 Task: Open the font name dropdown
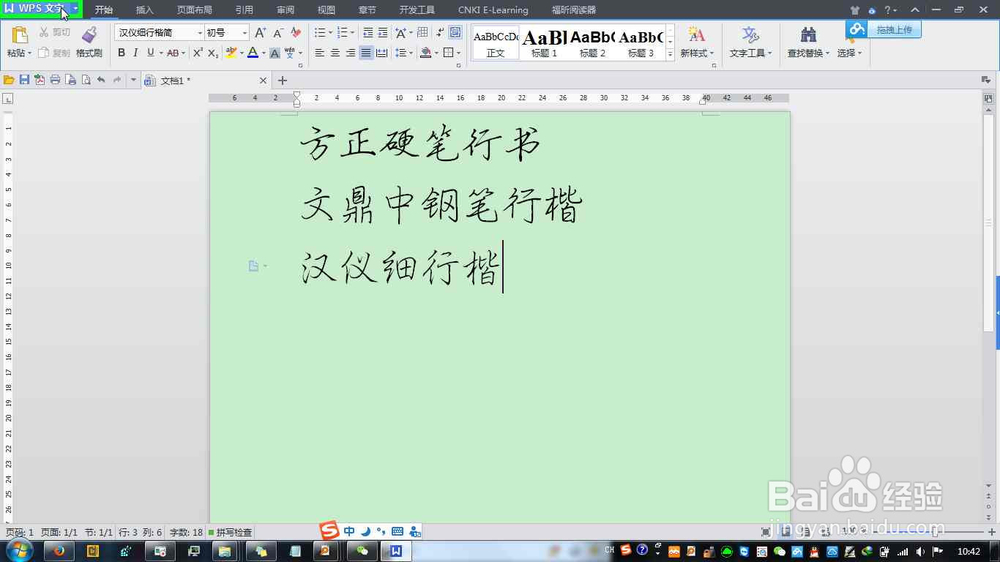tap(200, 33)
